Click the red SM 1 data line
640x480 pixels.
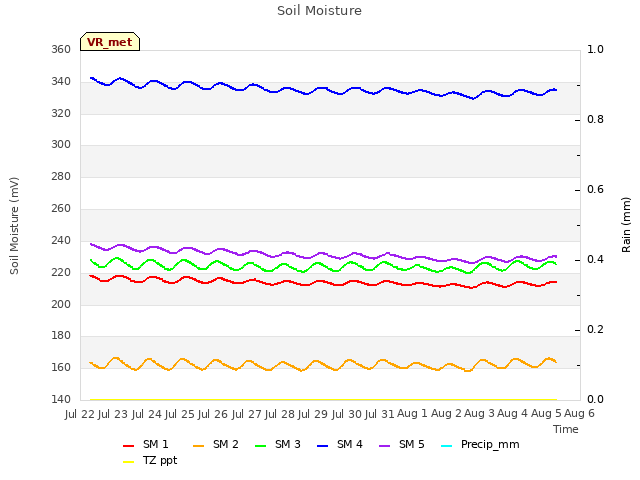click(322, 281)
